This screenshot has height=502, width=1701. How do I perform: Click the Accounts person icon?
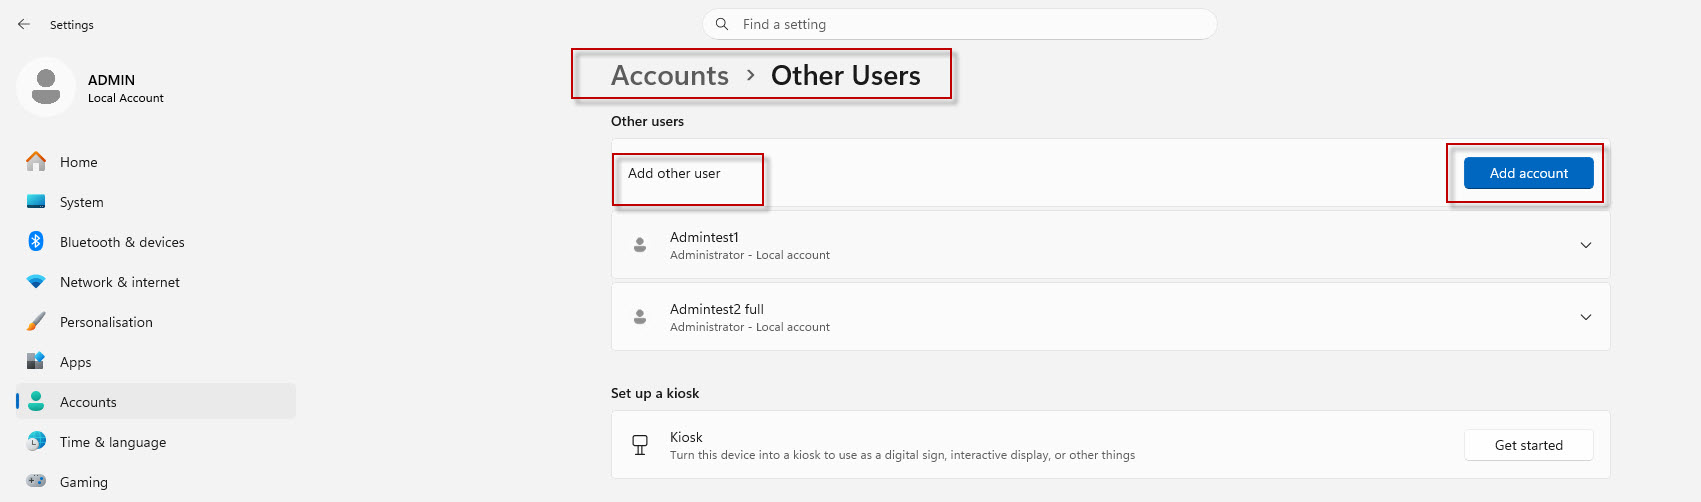pyautogui.click(x=36, y=401)
